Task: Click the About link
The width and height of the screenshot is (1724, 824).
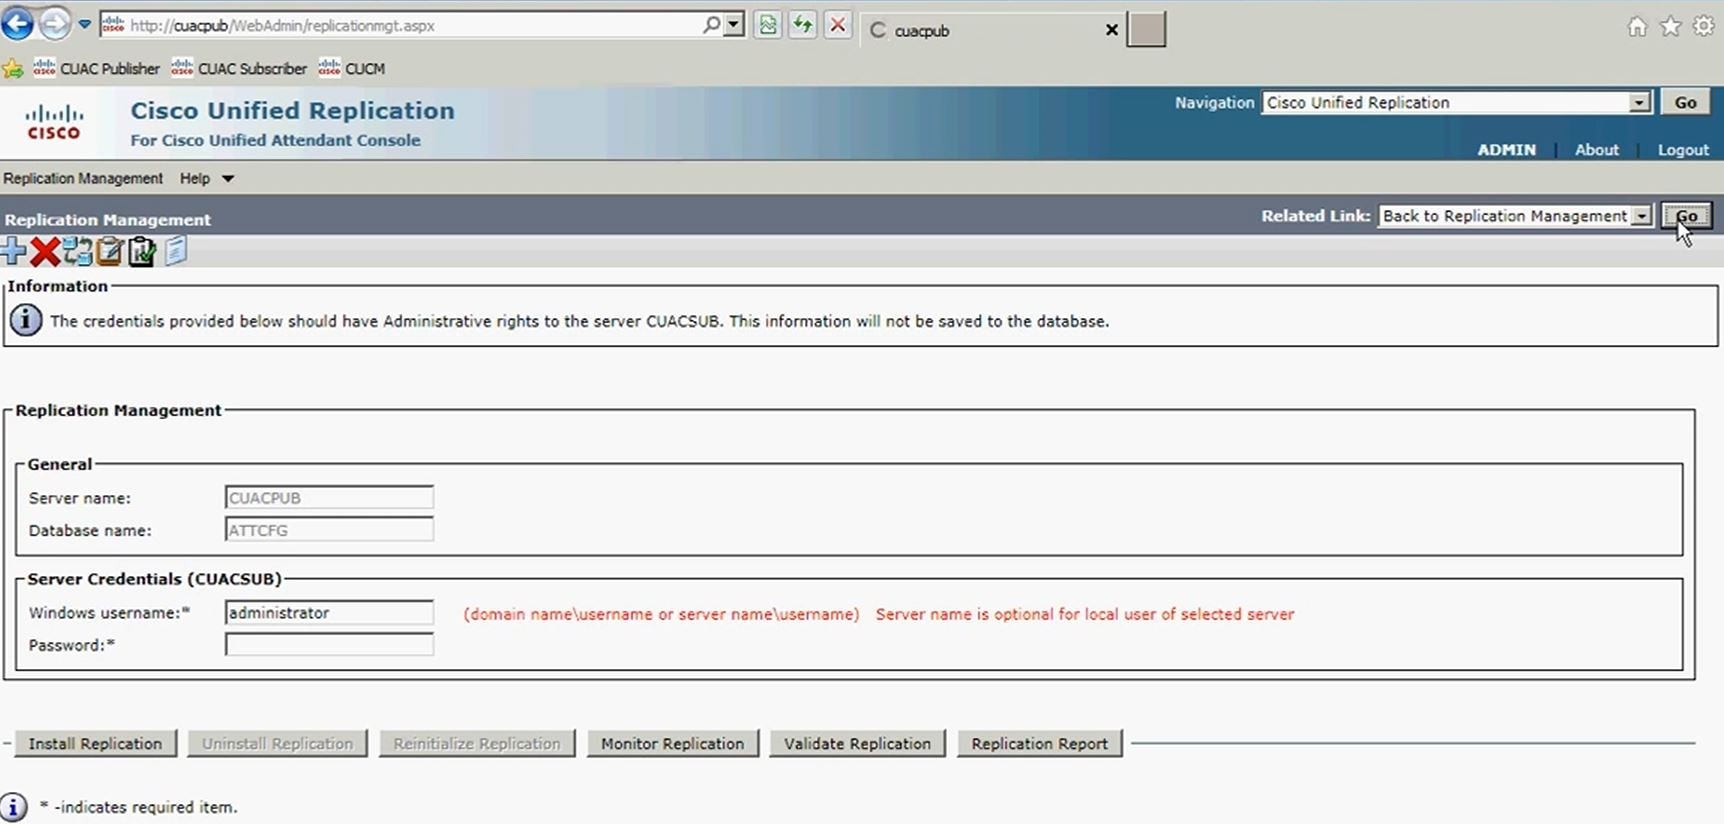Action: [1596, 150]
